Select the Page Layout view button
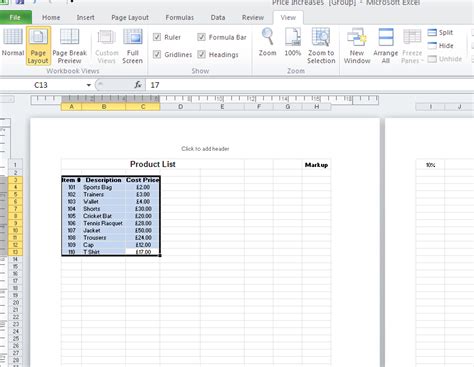Viewport: 474px width, 367px height. pos(38,46)
